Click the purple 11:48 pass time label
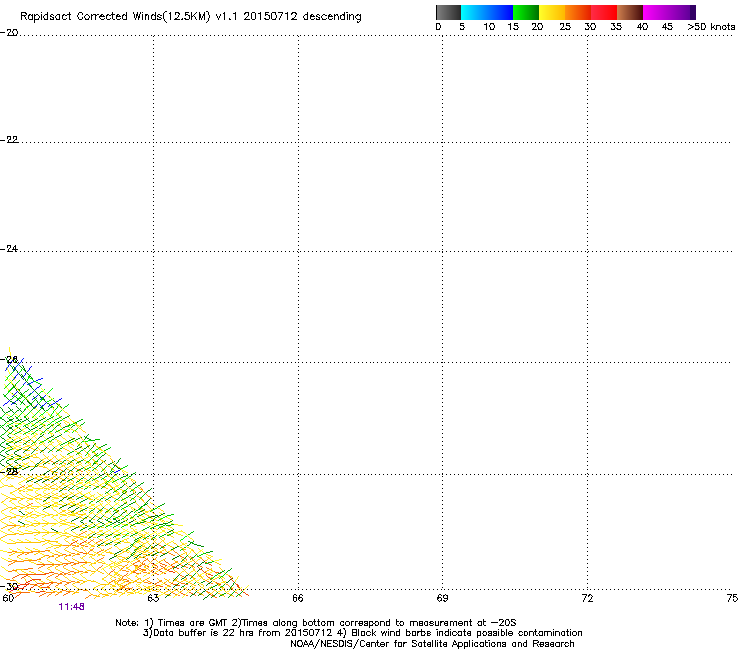The height and width of the screenshot is (650, 740). pos(71,607)
